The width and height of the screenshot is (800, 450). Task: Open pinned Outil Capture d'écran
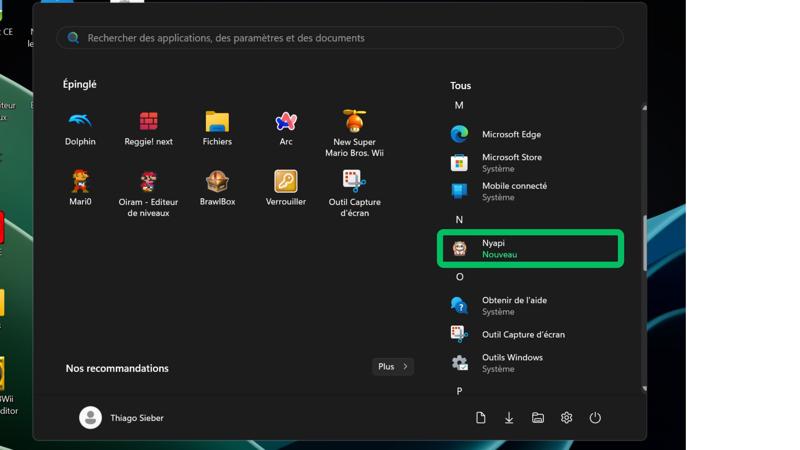tap(354, 192)
